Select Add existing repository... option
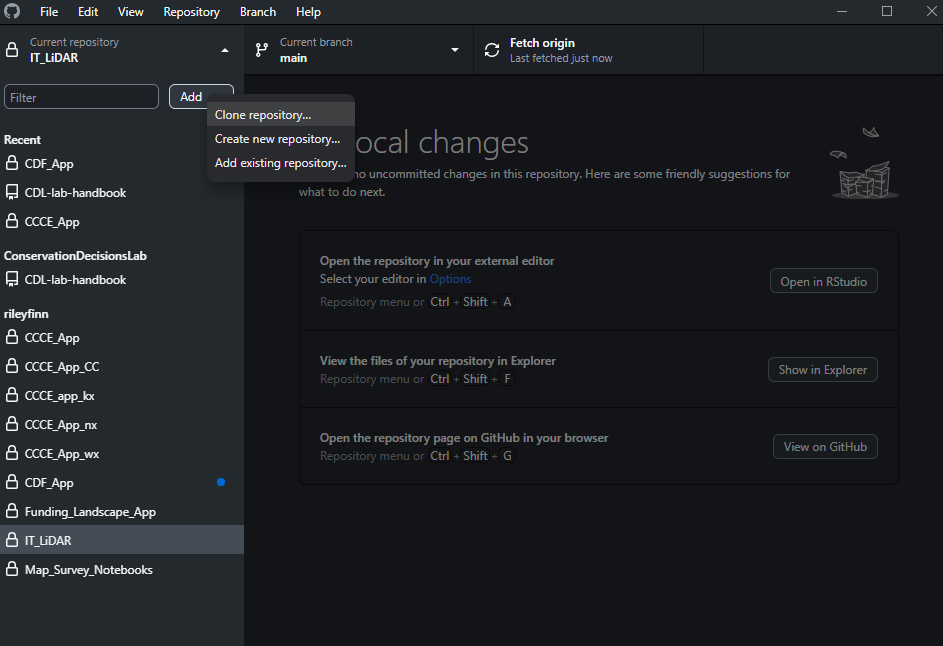This screenshot has width=943, height=646. 280,163
